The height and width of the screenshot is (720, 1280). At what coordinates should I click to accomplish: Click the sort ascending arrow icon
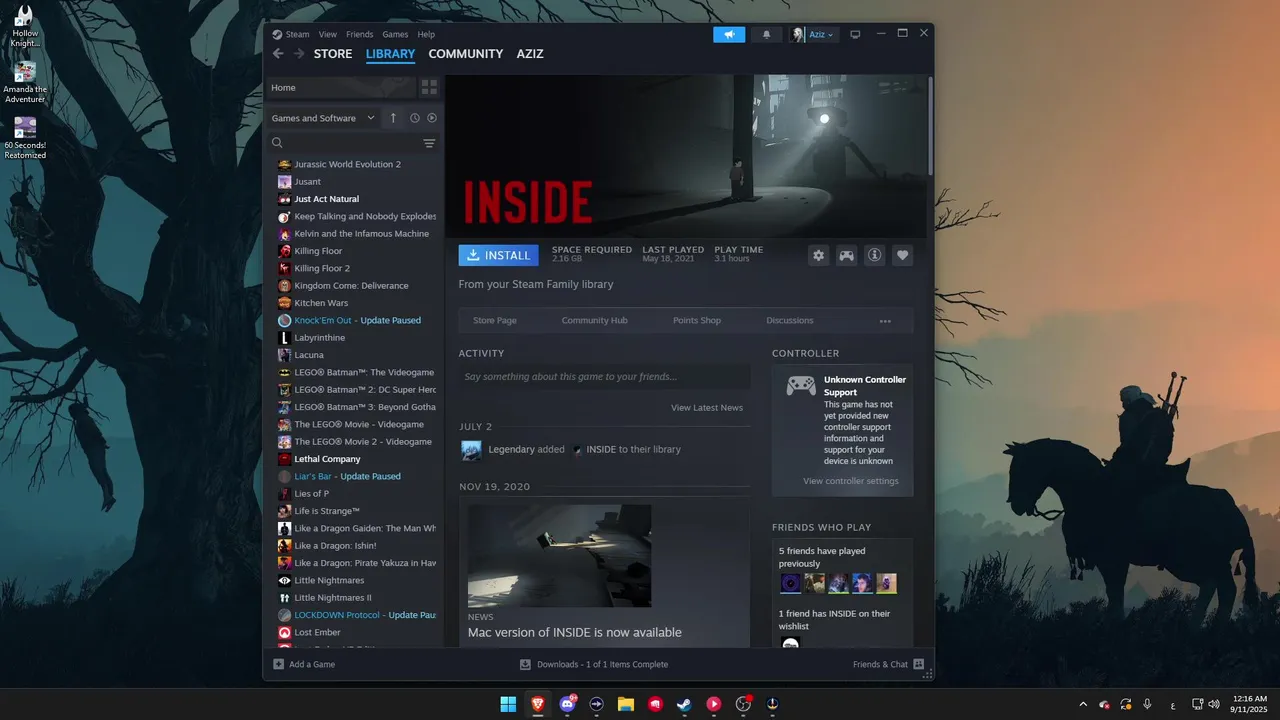(x=393, y=118)
